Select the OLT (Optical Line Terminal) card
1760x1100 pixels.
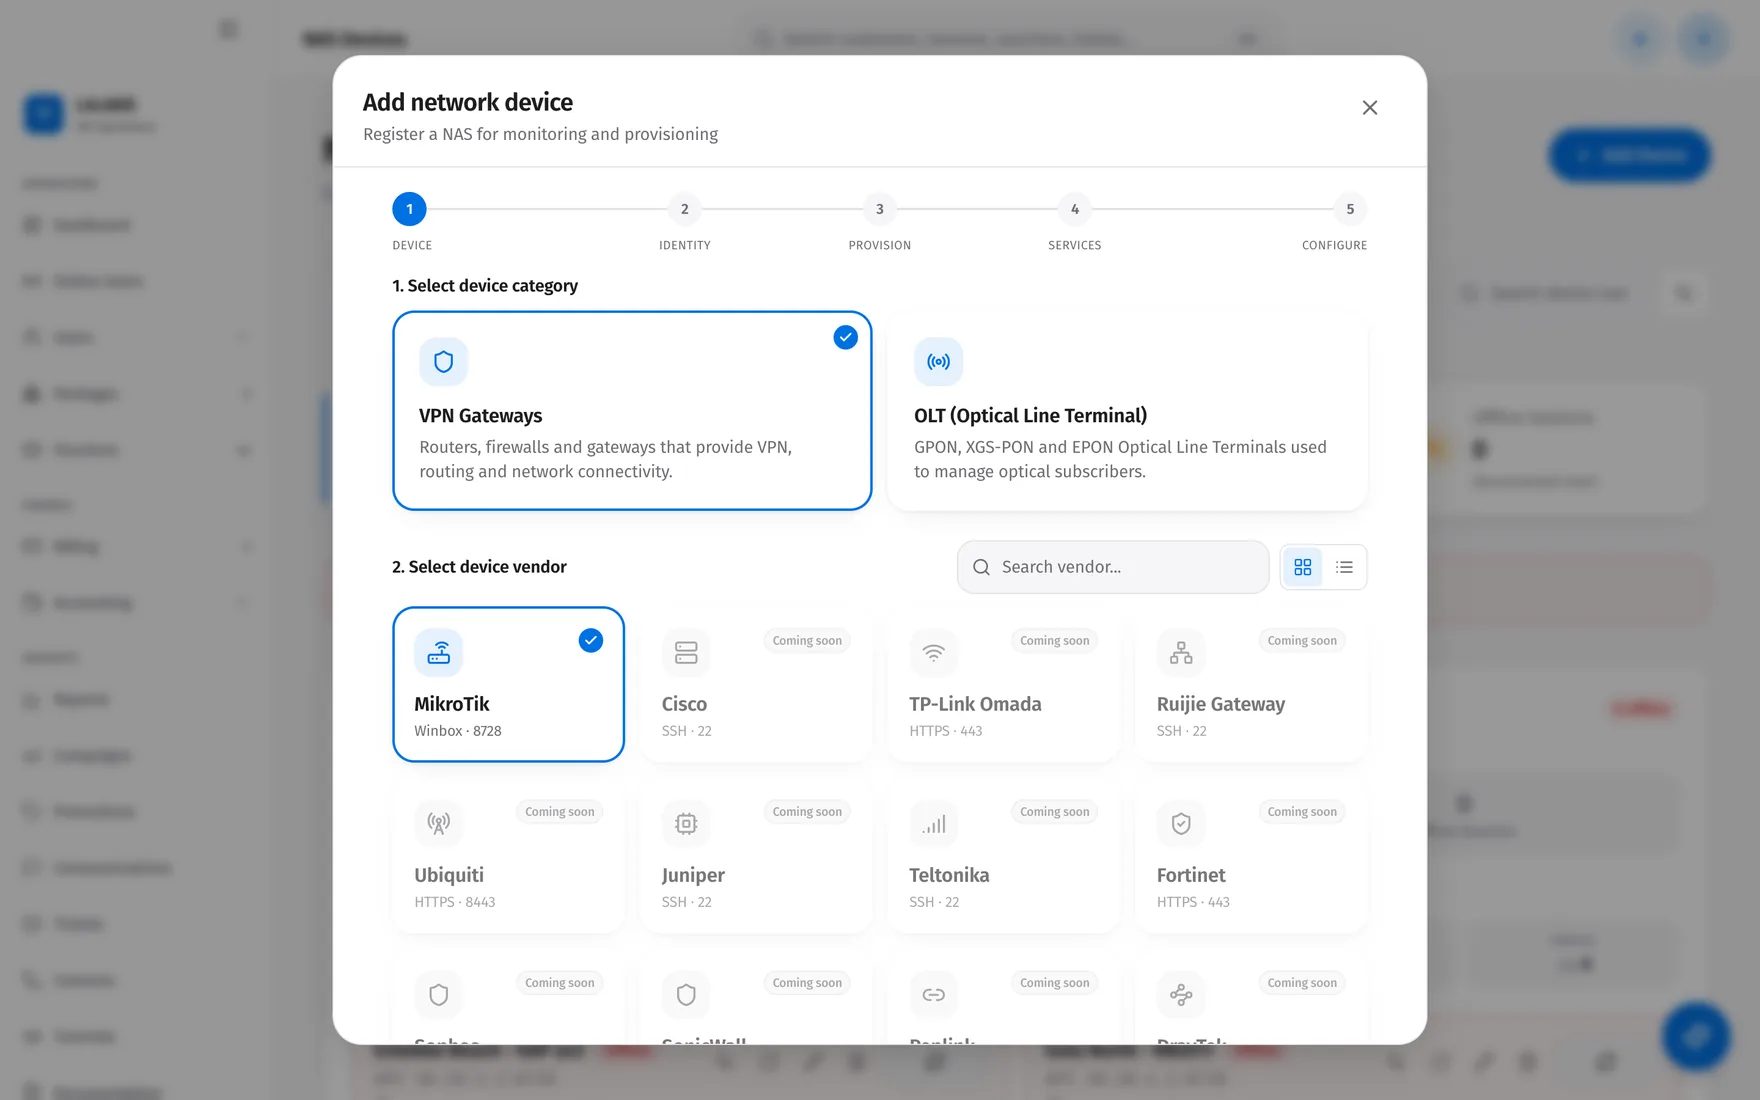(x=1127, y=410)
